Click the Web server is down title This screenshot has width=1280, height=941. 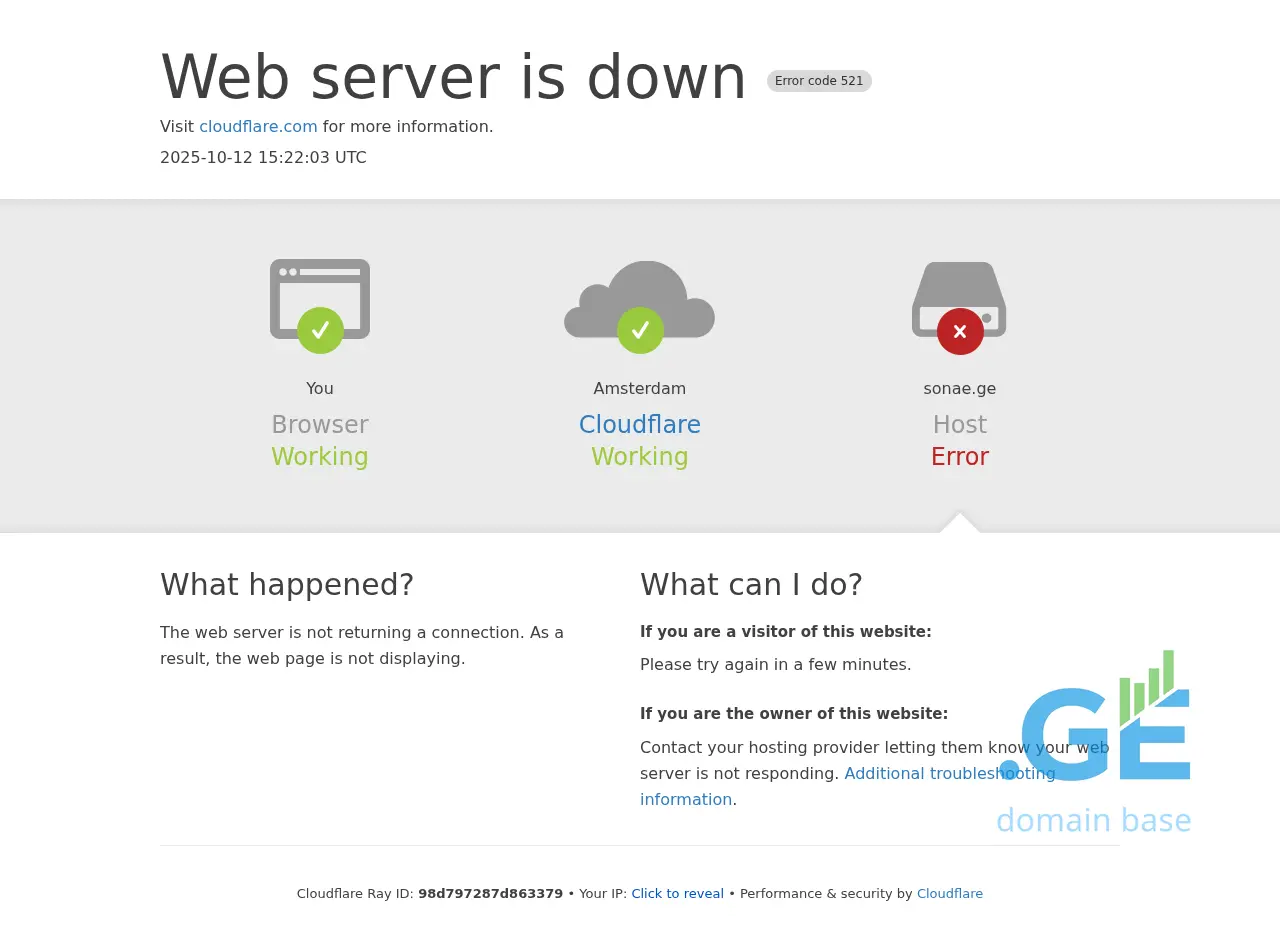(x=453, y=77)
